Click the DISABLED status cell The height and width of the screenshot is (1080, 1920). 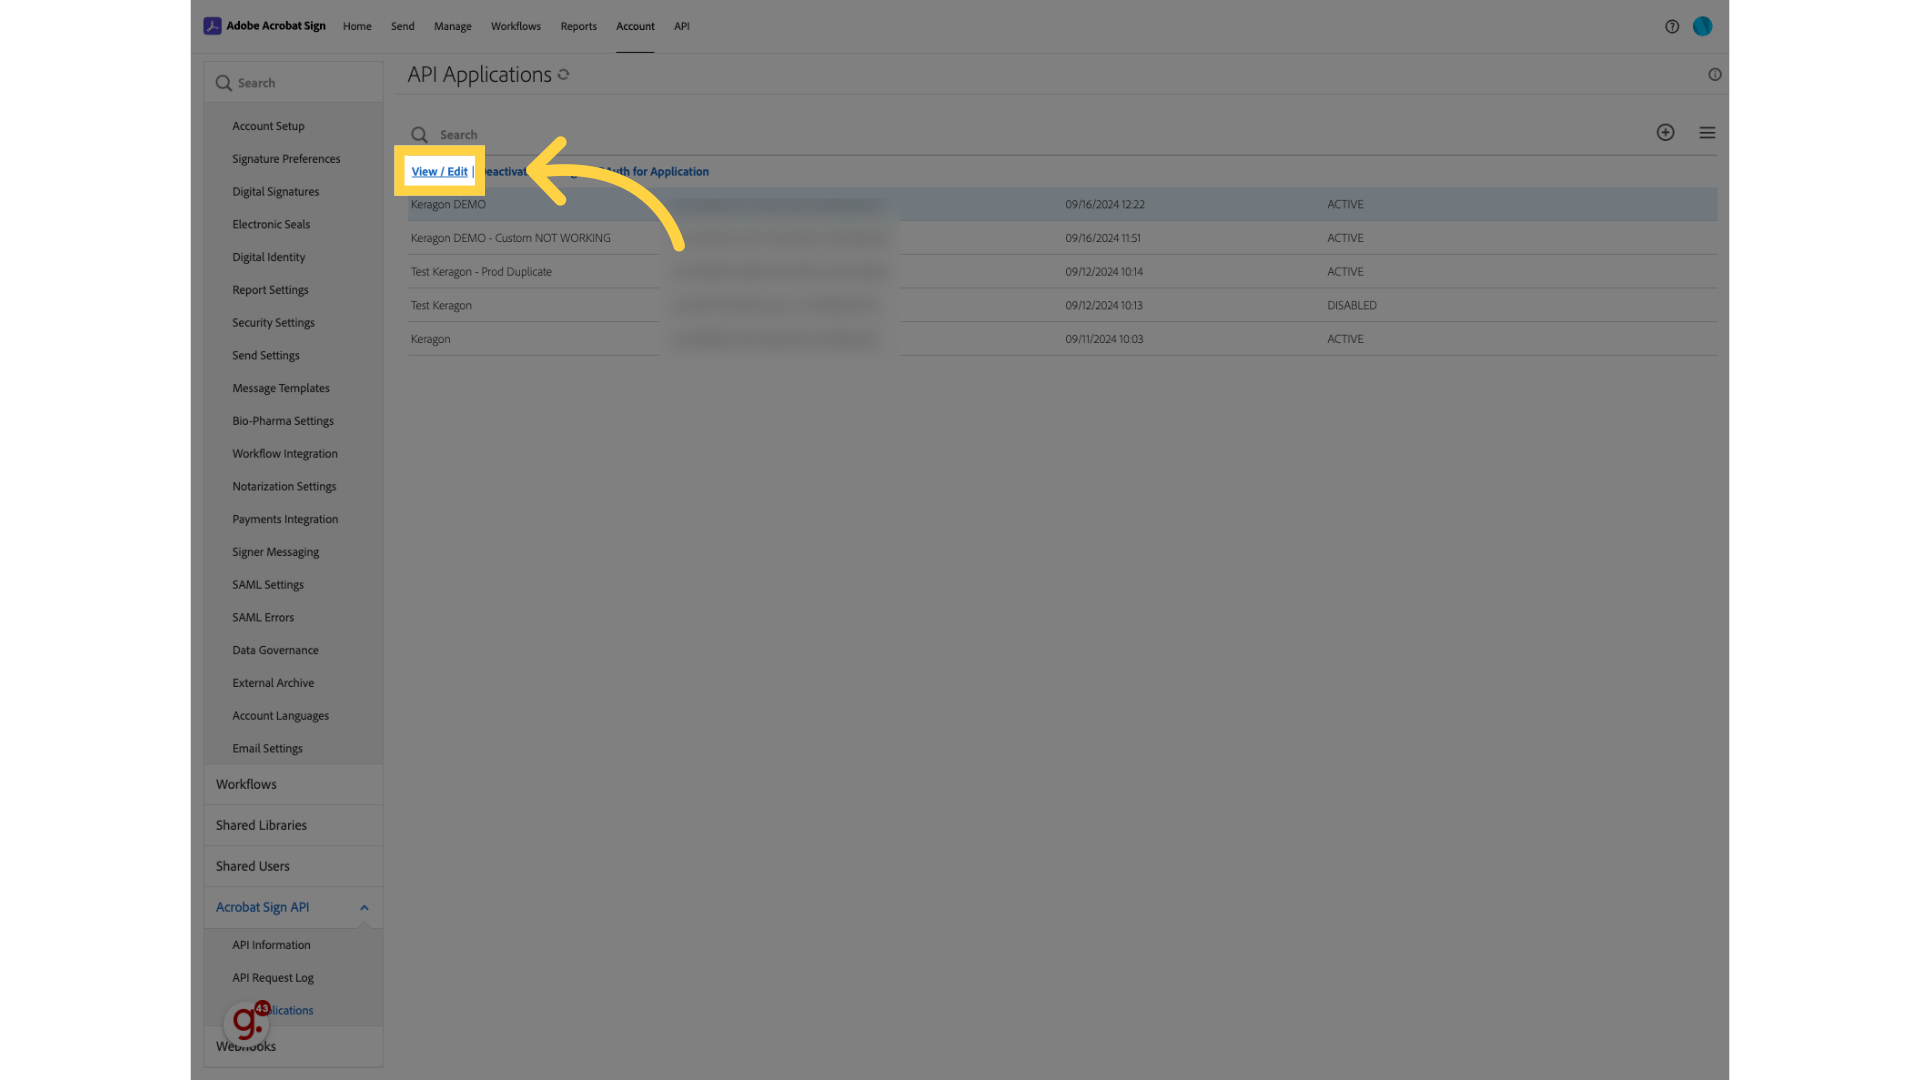pos(1351,306)
